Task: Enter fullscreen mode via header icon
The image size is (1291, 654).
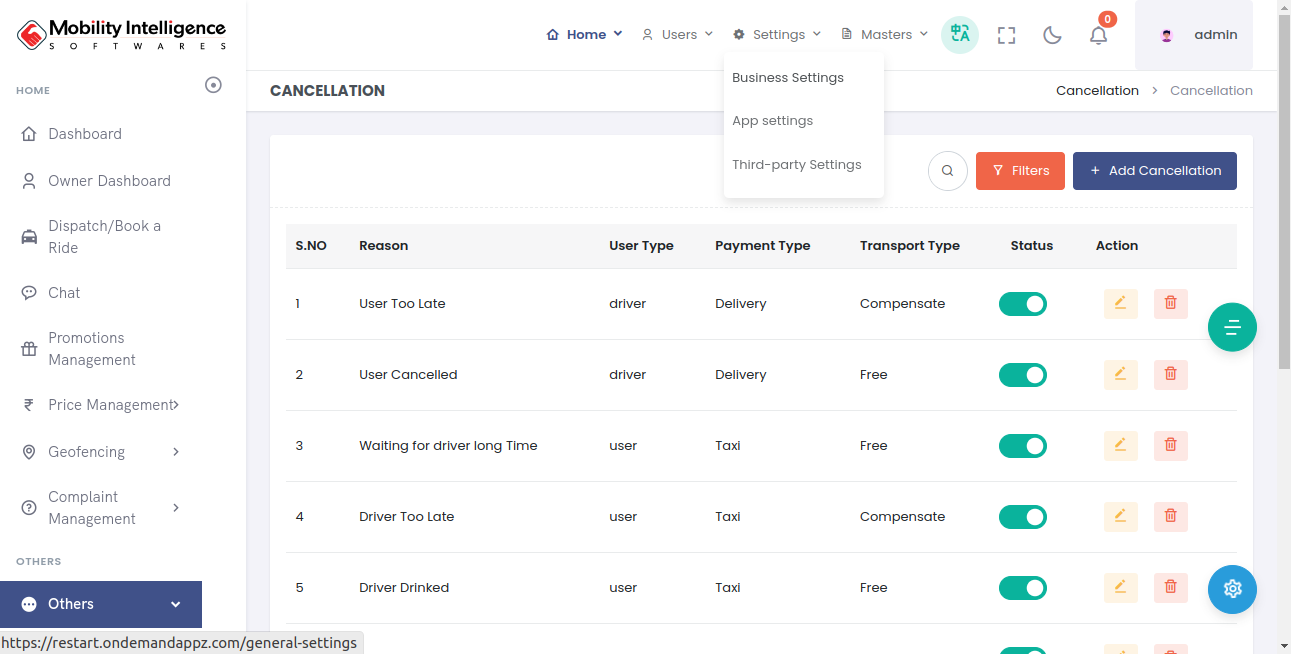Action: (x=1007, y=35)
